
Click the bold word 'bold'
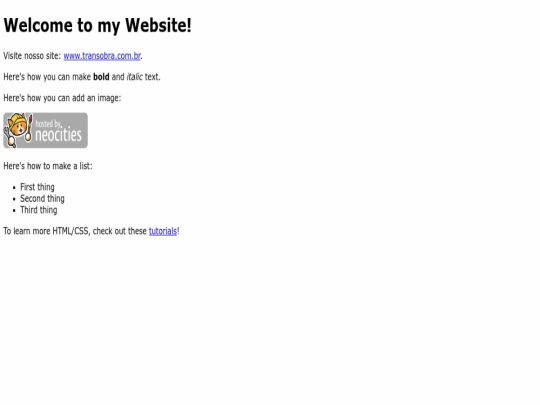101,77
